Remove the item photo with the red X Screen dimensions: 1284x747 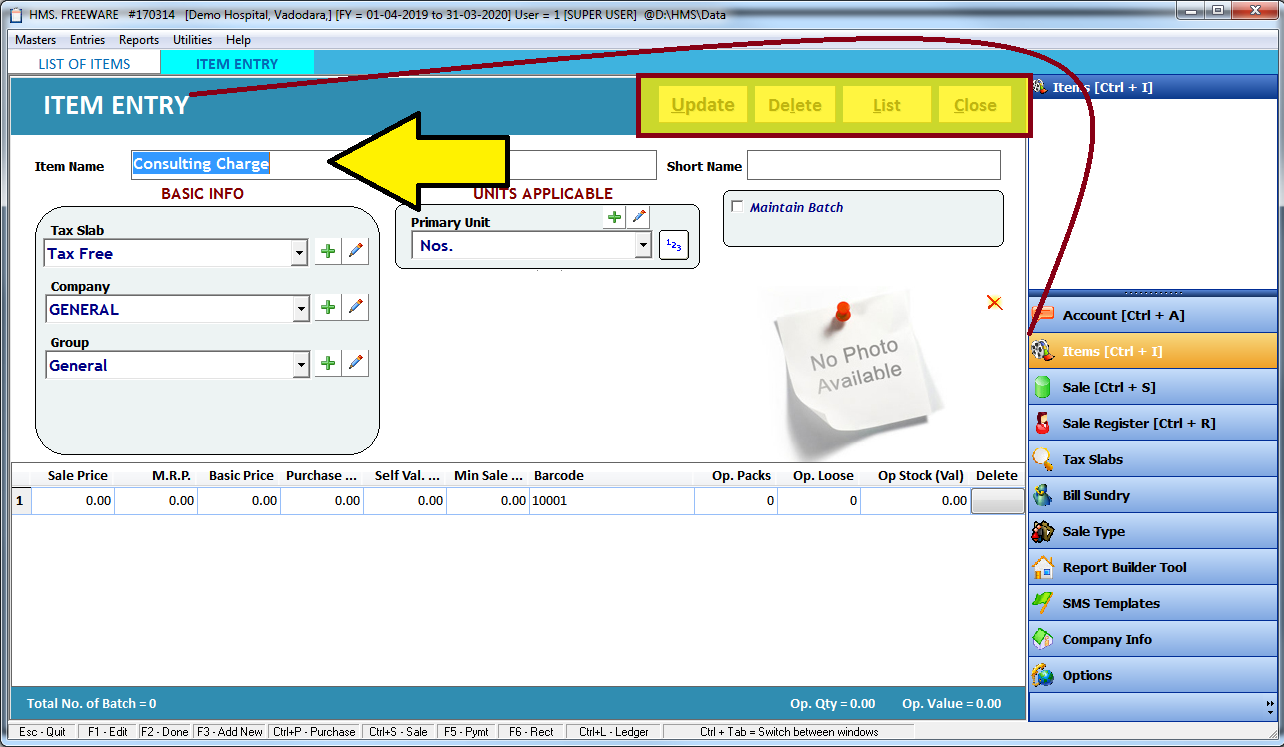point(993,302)
